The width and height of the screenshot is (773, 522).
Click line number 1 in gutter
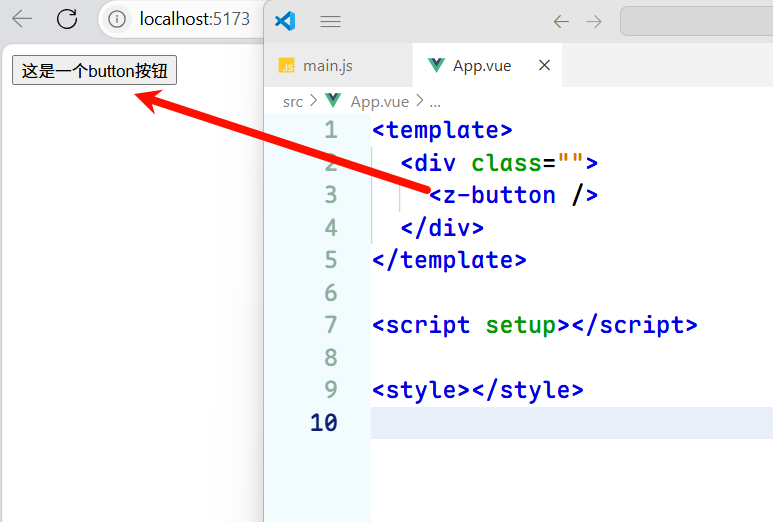click(x=331, y=130)
